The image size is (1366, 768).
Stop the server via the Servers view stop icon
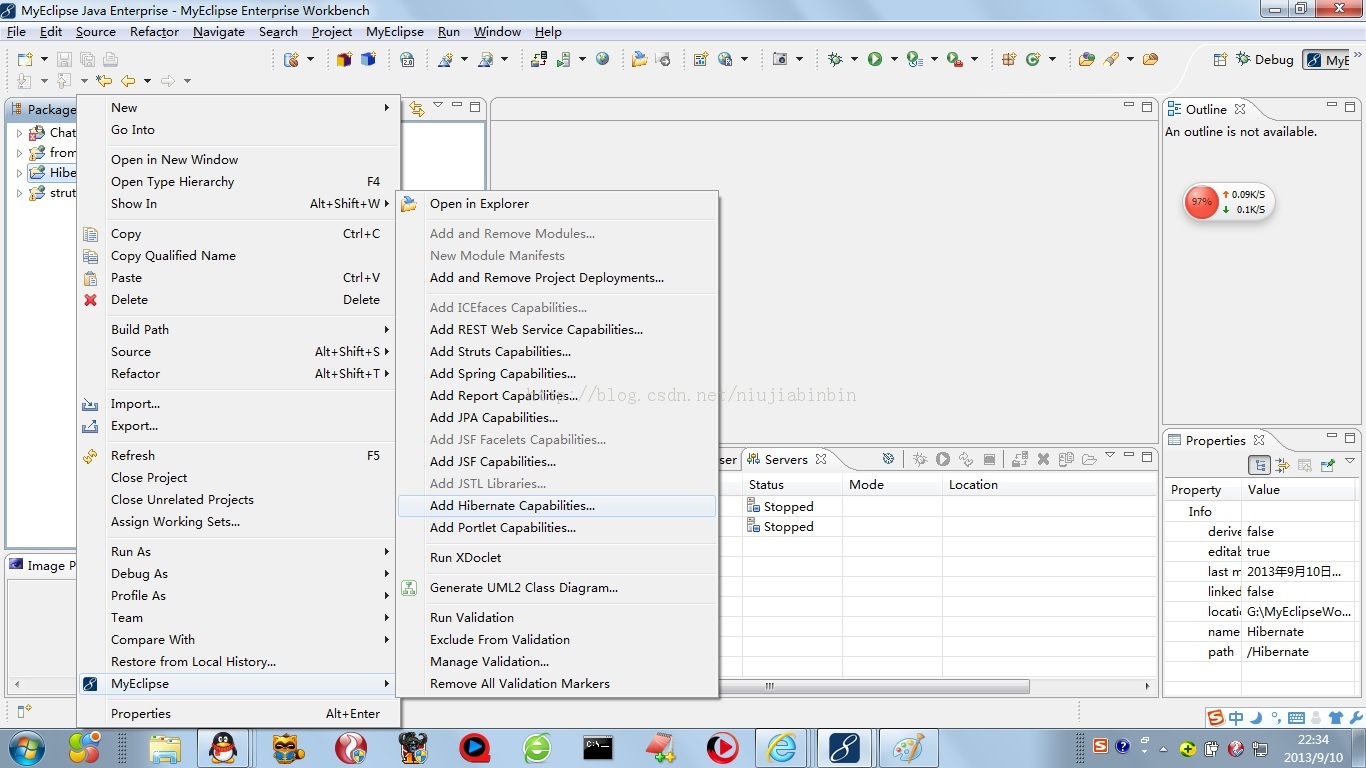990,459
